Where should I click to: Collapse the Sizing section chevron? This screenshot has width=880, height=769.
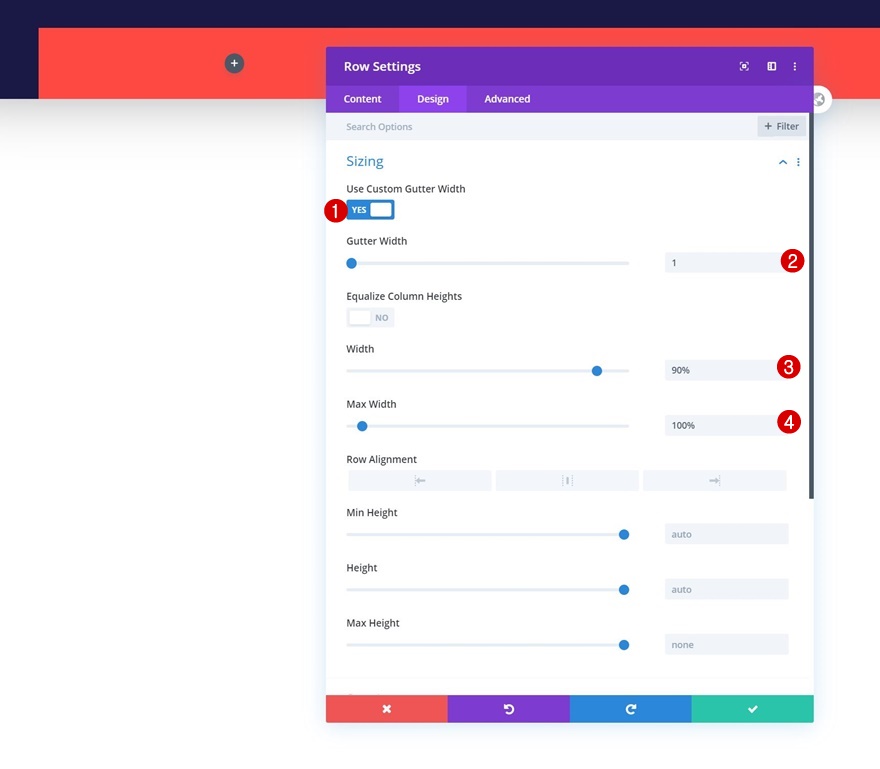tap(782, 162)
